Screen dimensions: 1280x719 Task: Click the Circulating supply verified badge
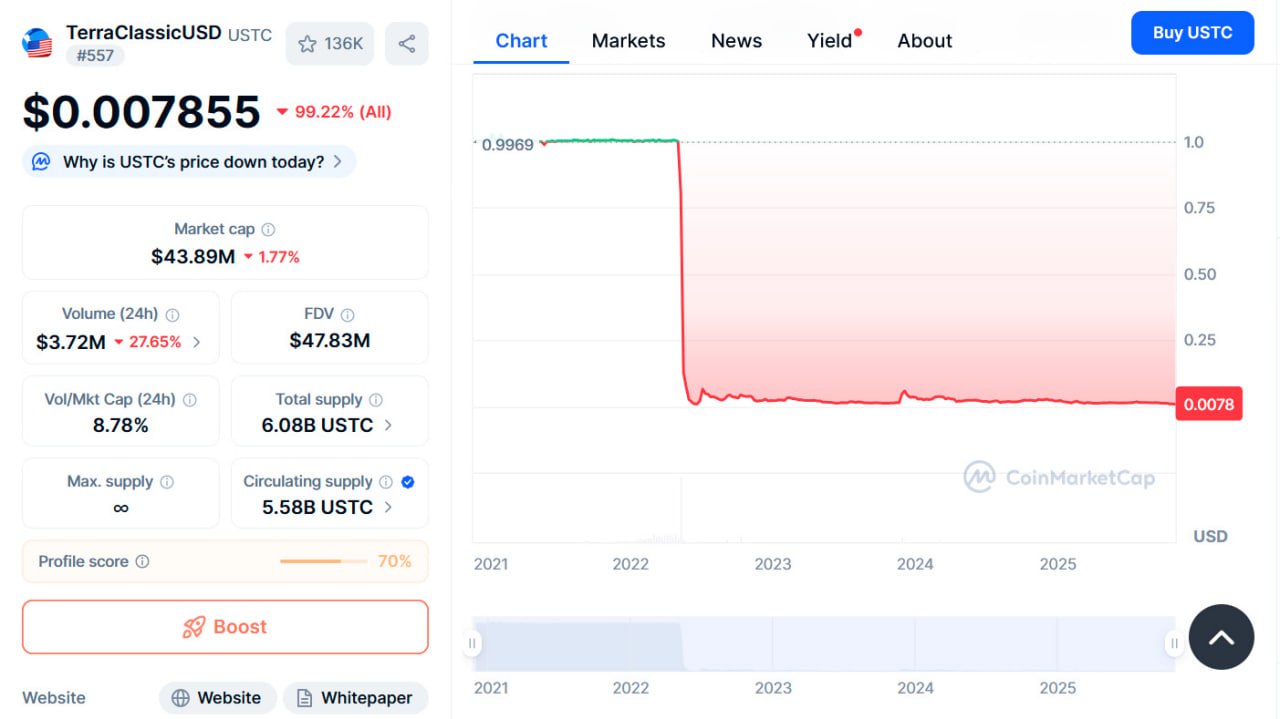pyautogui.click(x=408, y=482)
